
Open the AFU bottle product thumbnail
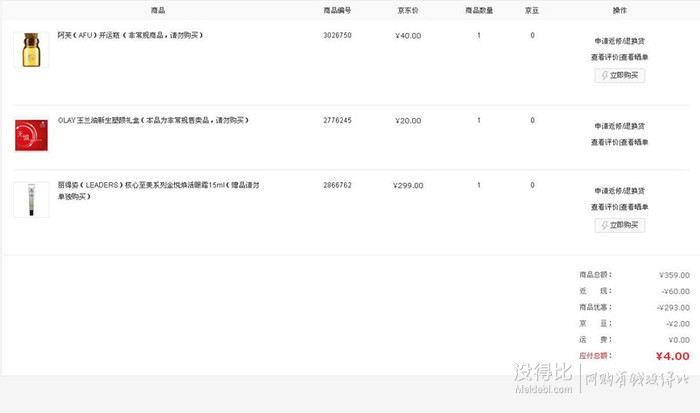31,50
